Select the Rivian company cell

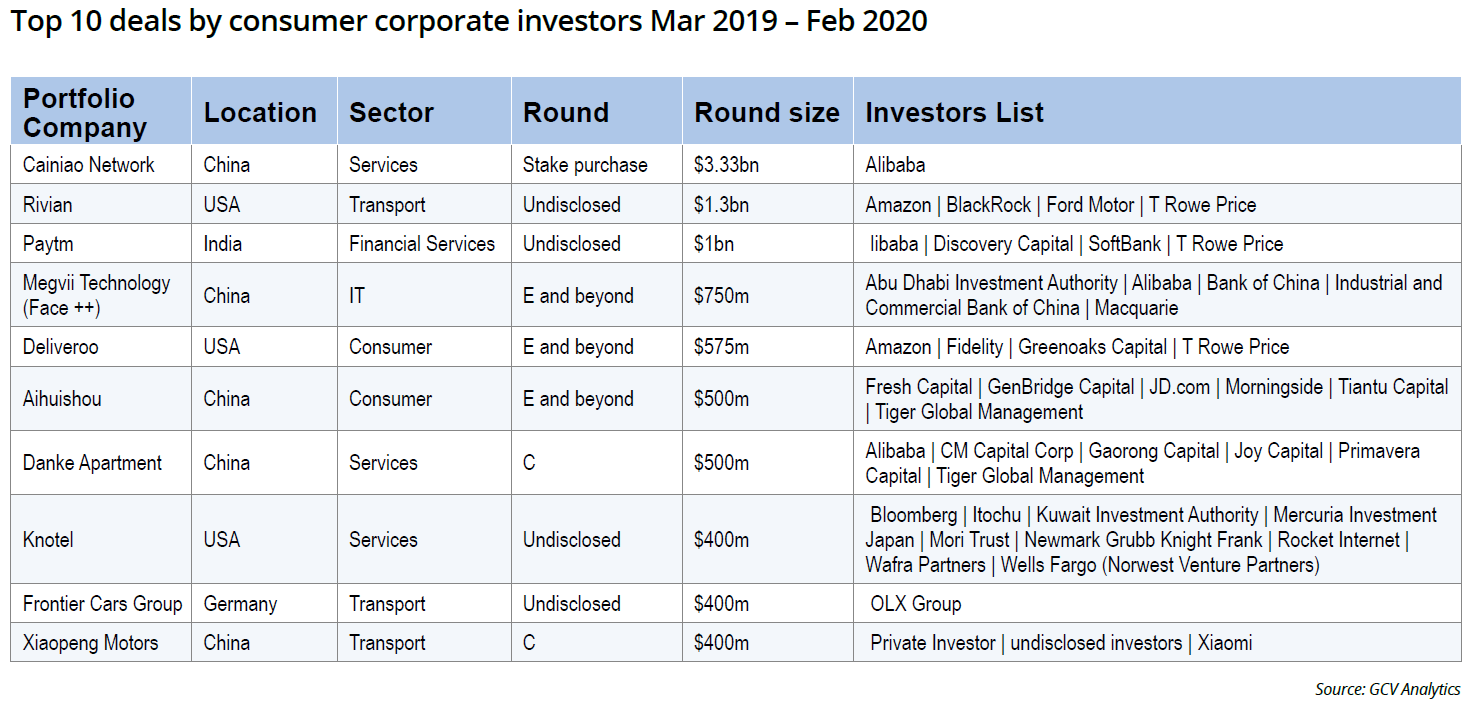pyautogui.click(x=48, y=205)
